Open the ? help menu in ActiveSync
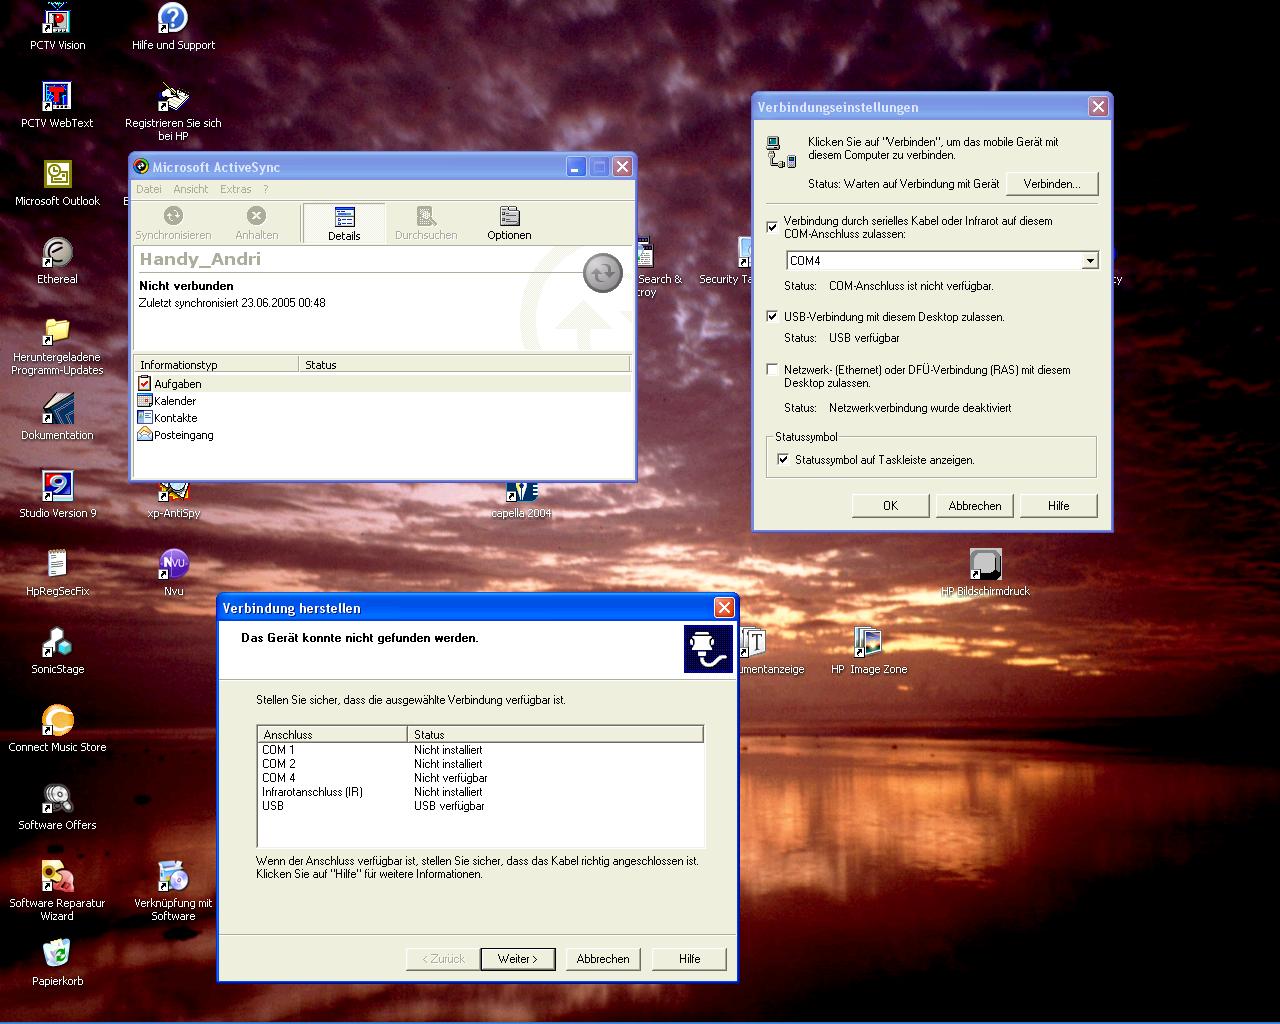This screenshot has width=1280, height=1024. tap(266, 189)
